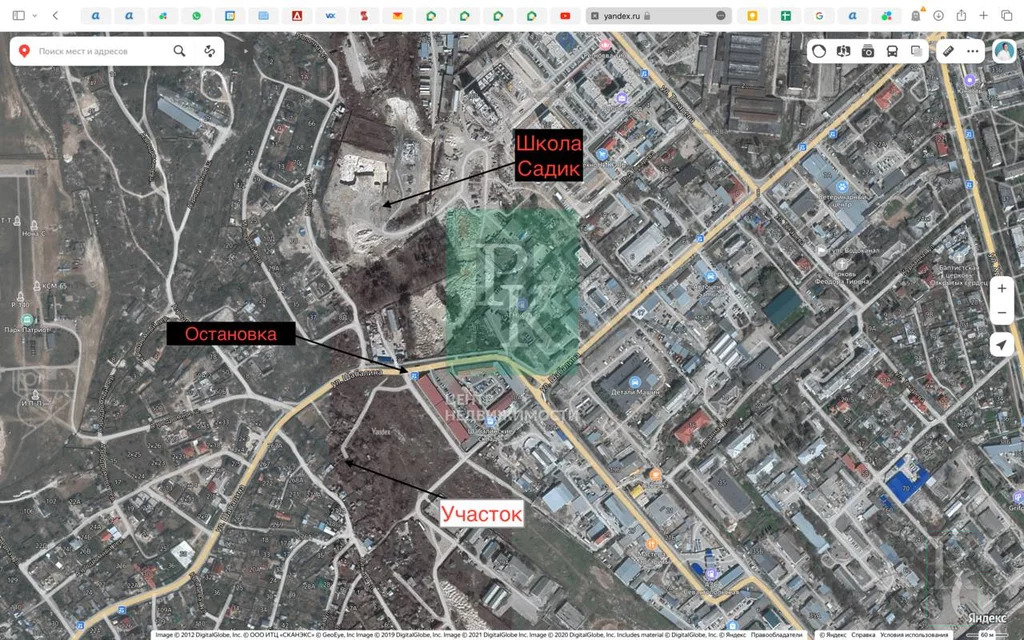Switch to the Google Calendar tab
The width and height of the screenshot is (1024, 640).
(230, 16)
